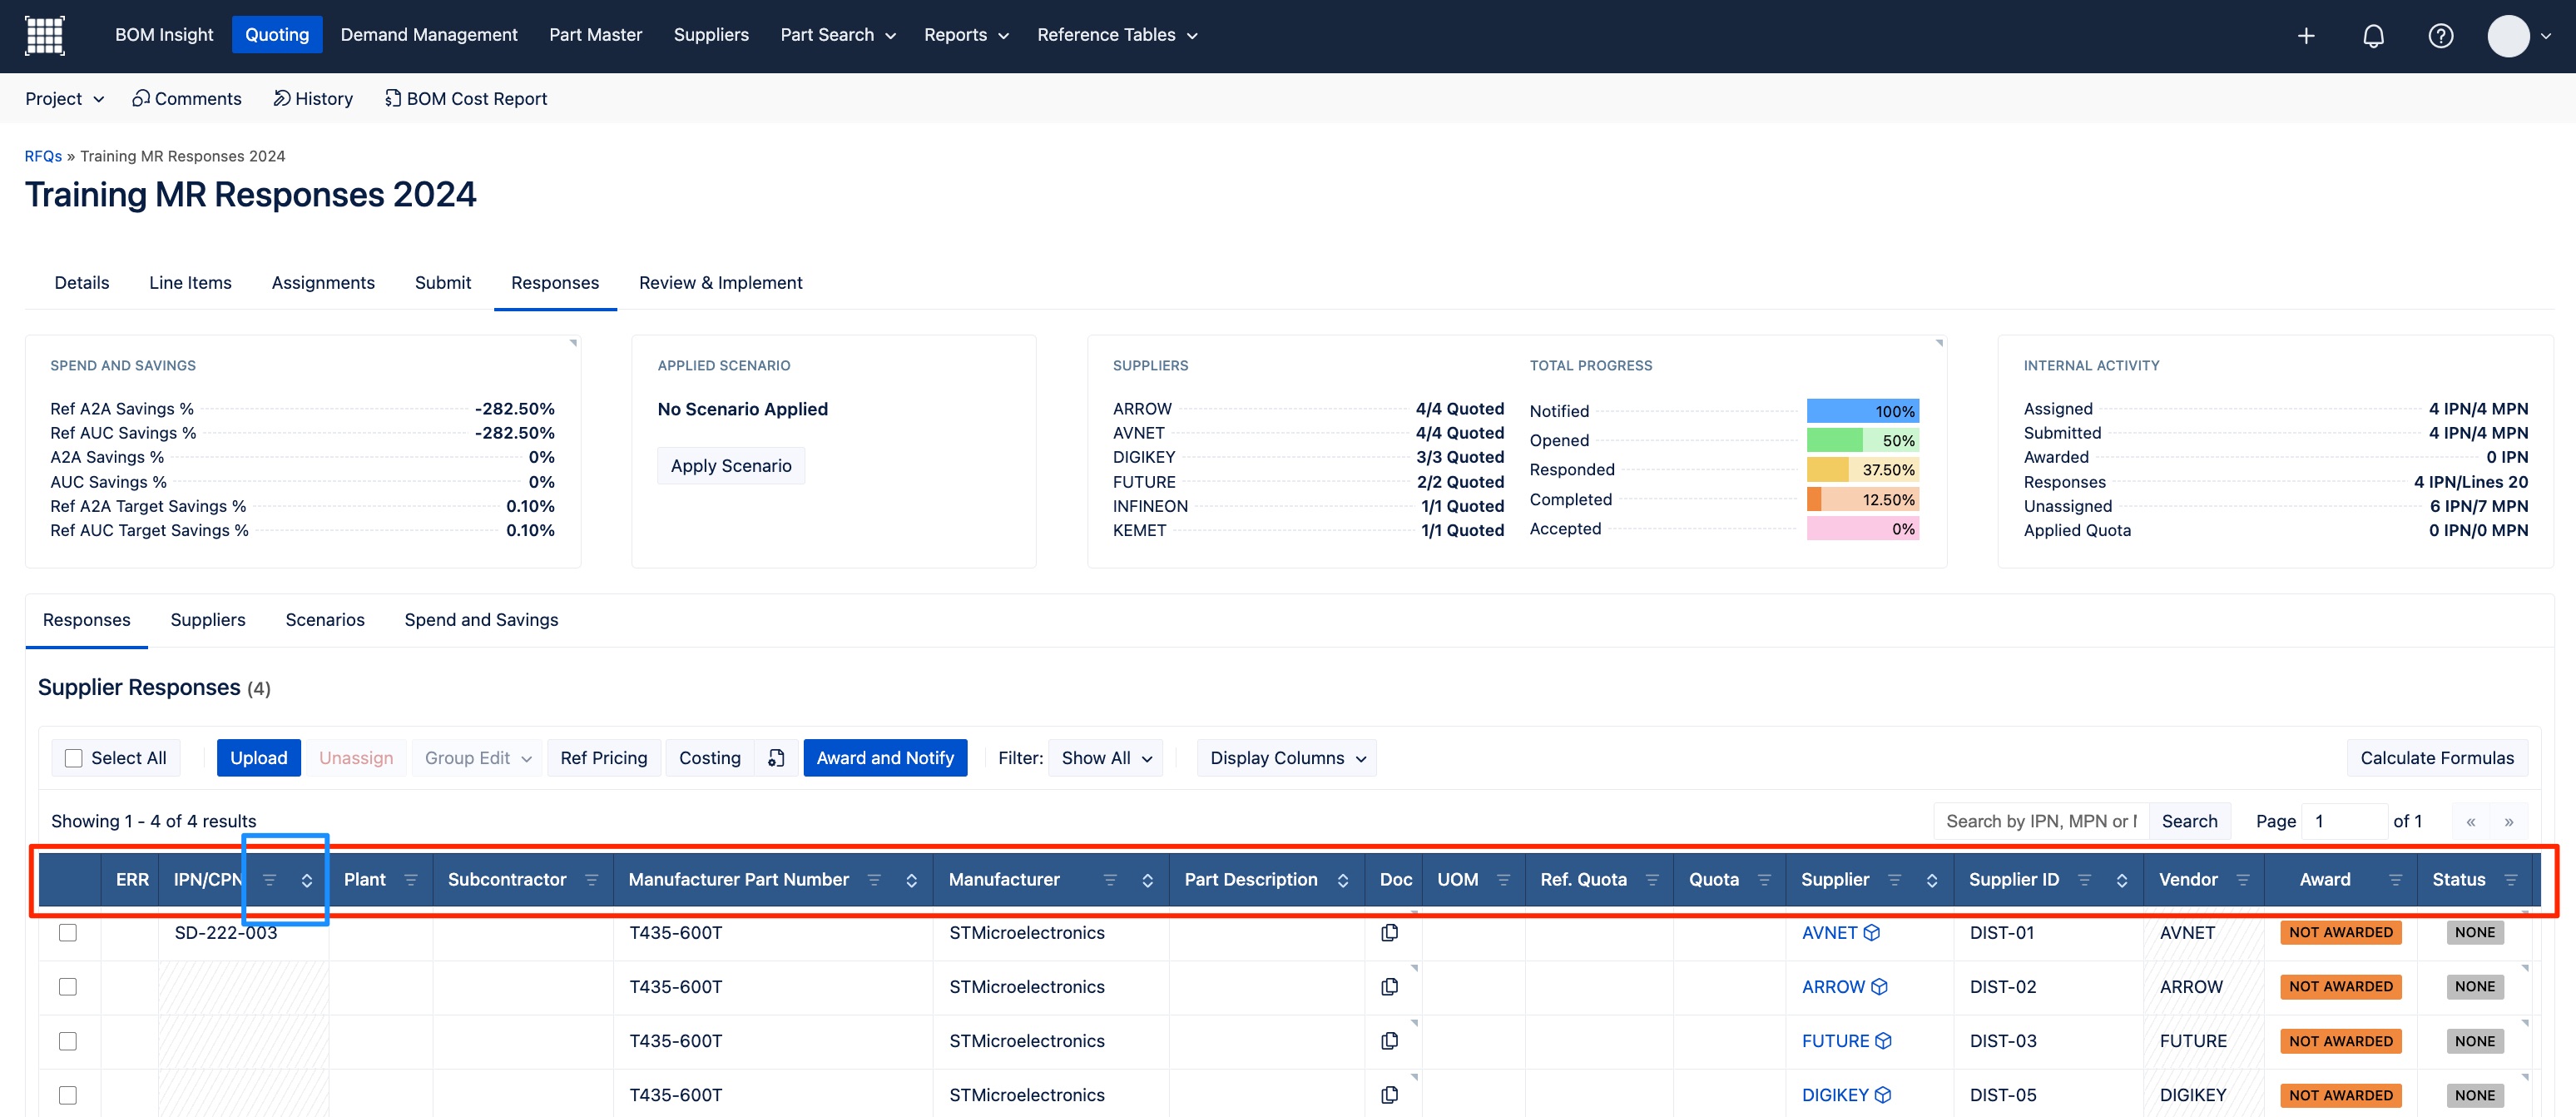Open BOM Insight in the top navigation
The image size is (2576, 1117).
click(x=164, y=35)
